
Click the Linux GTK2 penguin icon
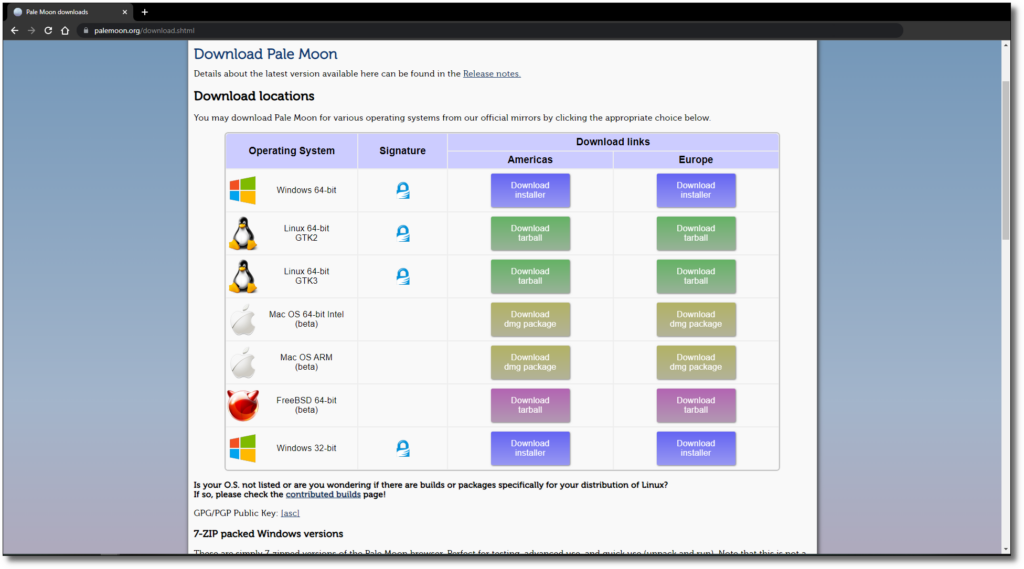243,233
